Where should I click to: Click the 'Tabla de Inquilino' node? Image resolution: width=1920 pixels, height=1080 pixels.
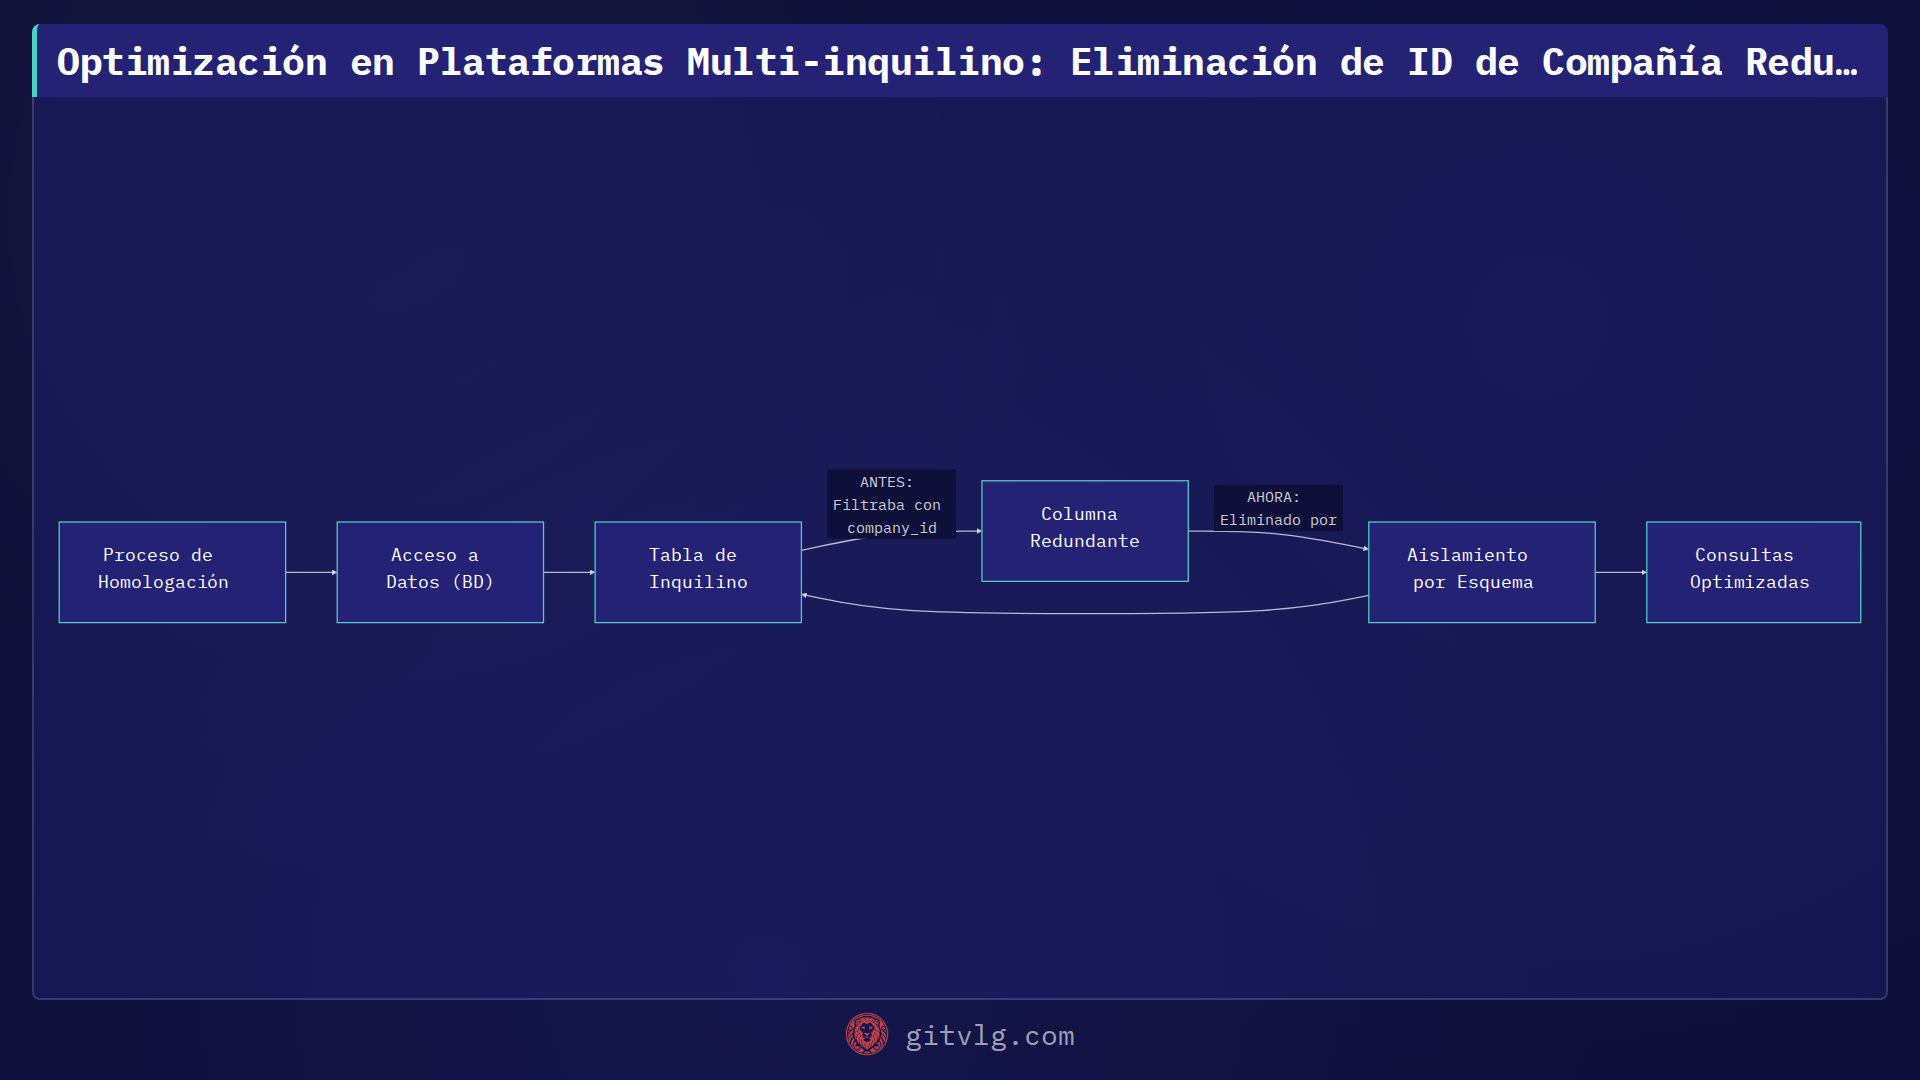pos(698,572)
